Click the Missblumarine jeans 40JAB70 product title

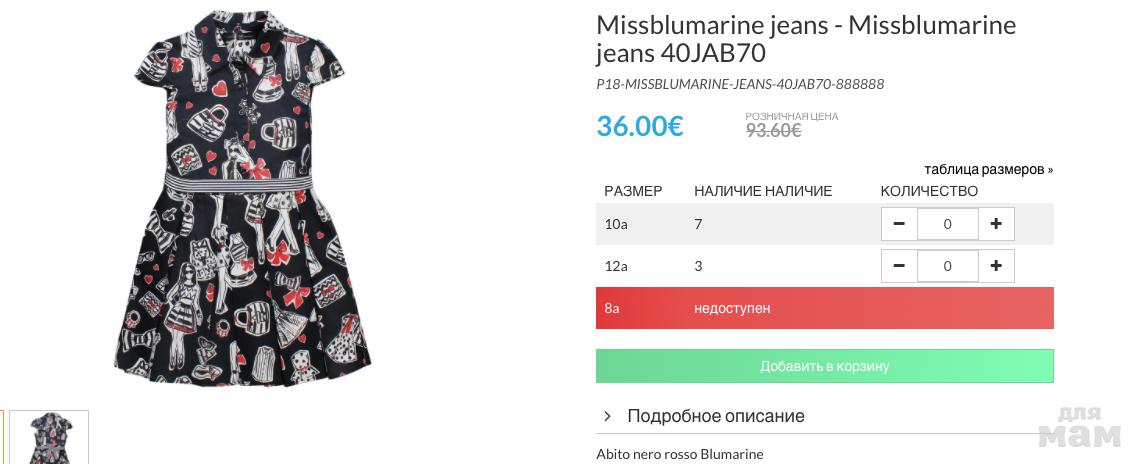pos(805,39)
